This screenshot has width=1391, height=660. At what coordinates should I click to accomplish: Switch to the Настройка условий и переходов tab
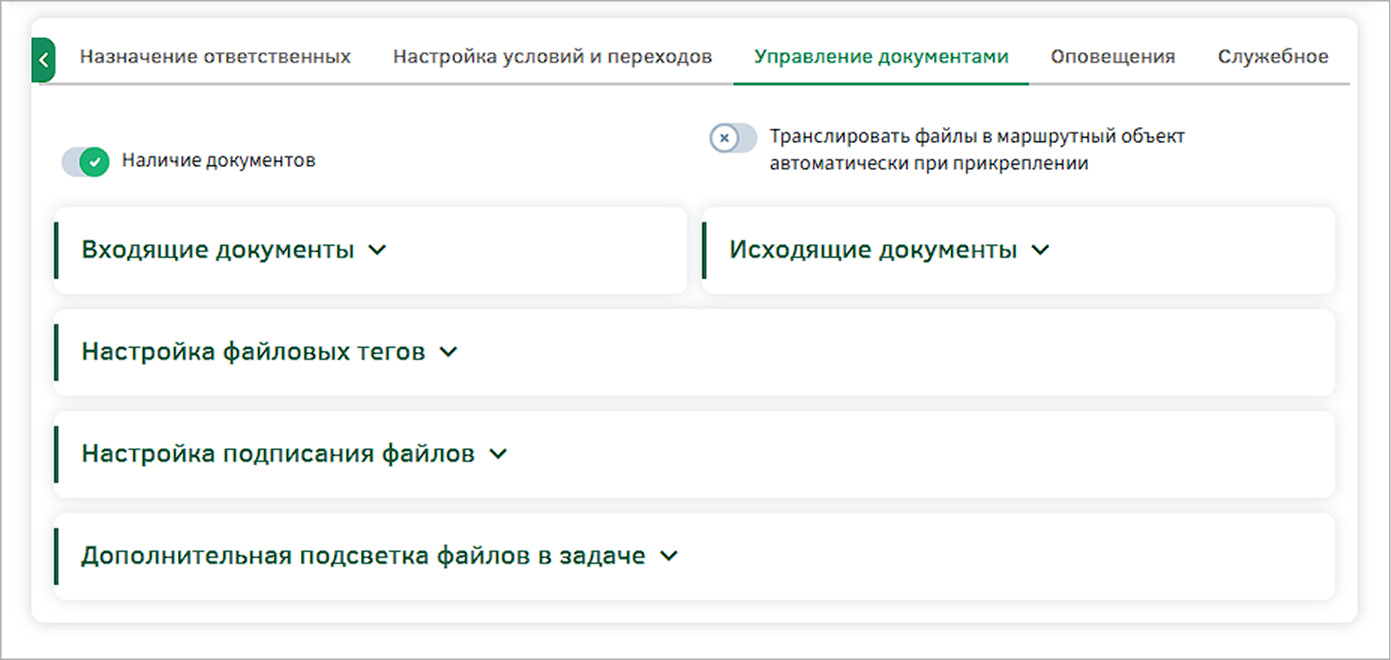(x=552, y=57)
